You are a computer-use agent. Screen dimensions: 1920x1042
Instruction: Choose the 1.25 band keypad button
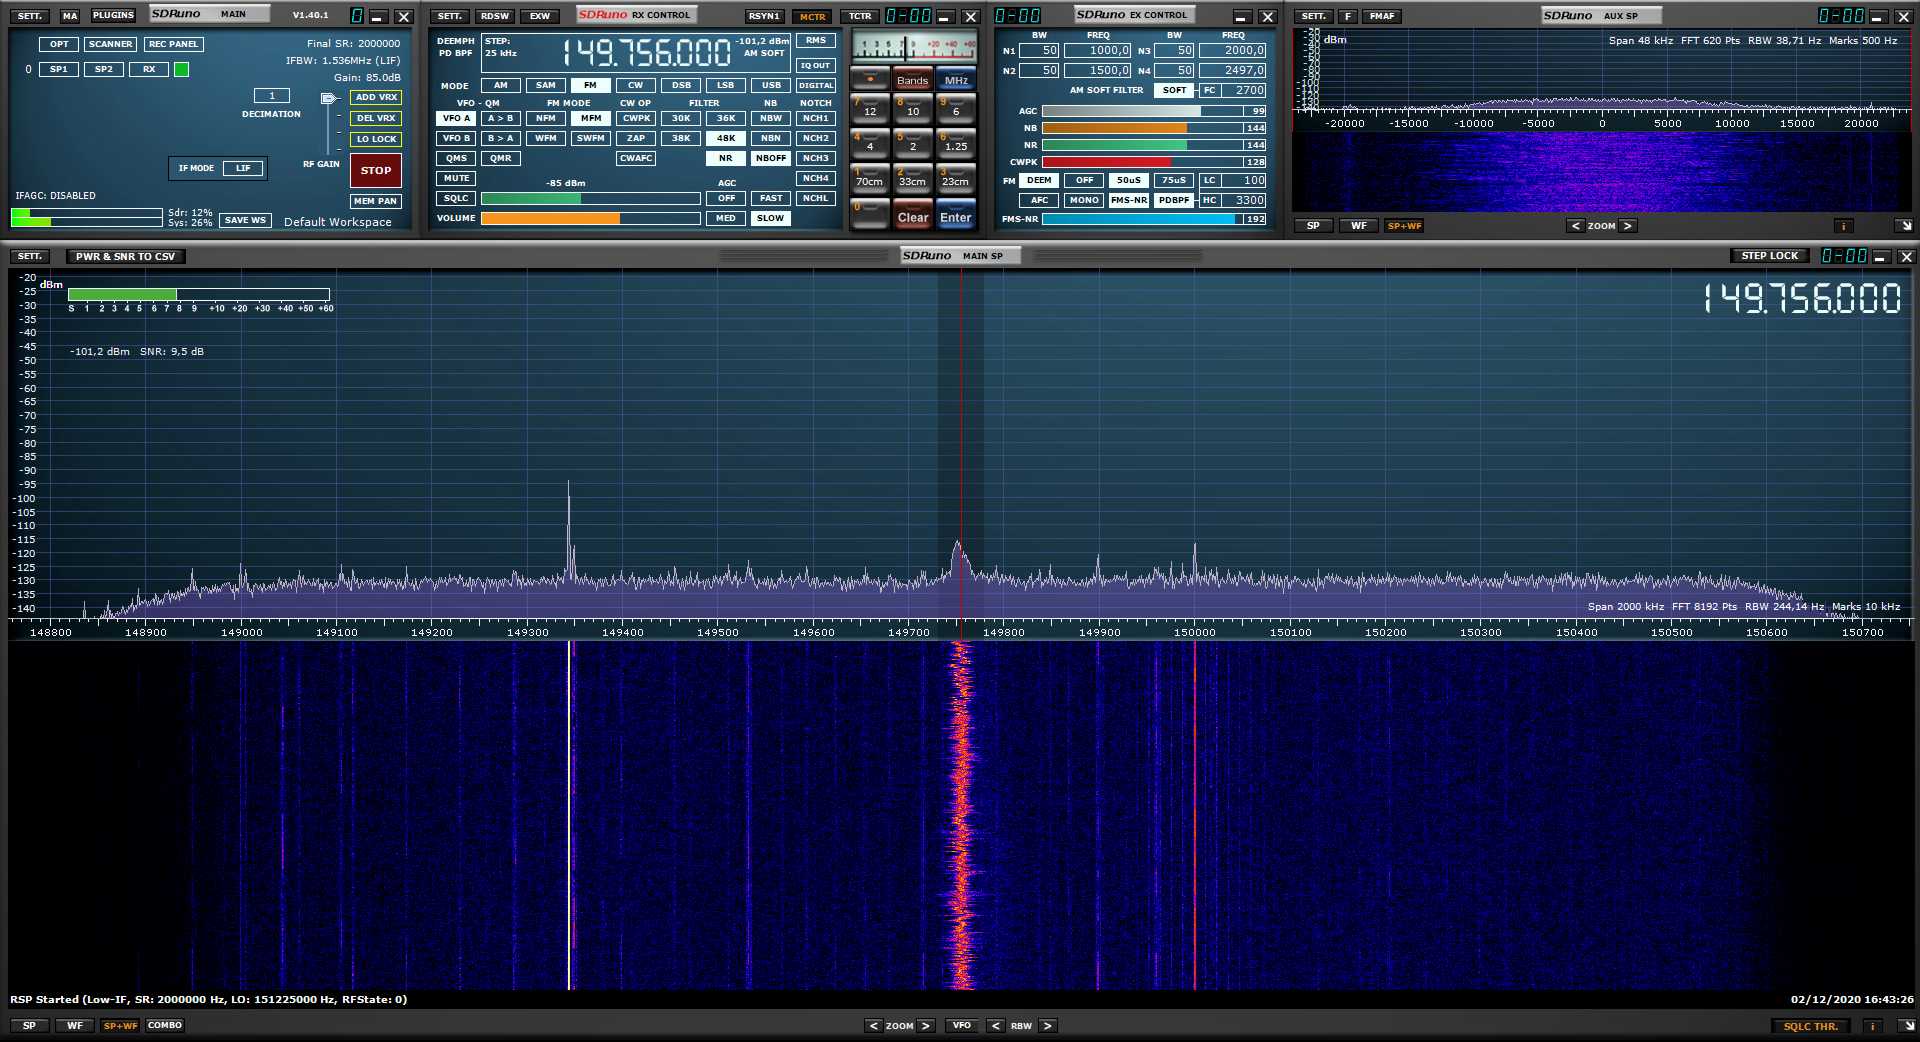[x=955, y=145]
